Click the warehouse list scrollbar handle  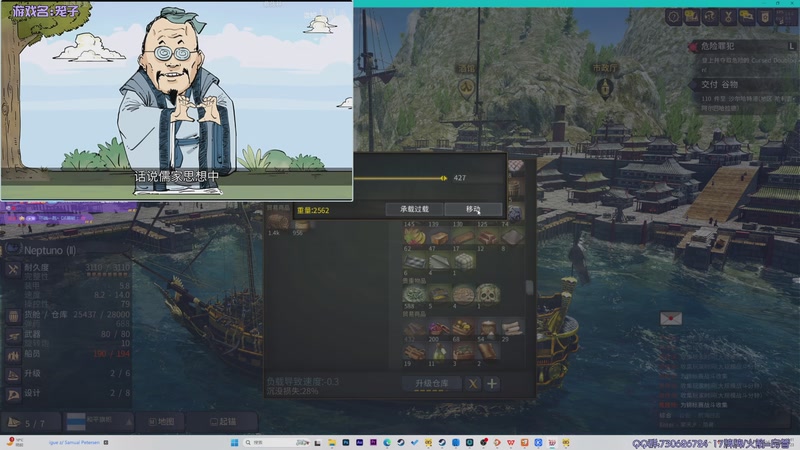(530, 287)
